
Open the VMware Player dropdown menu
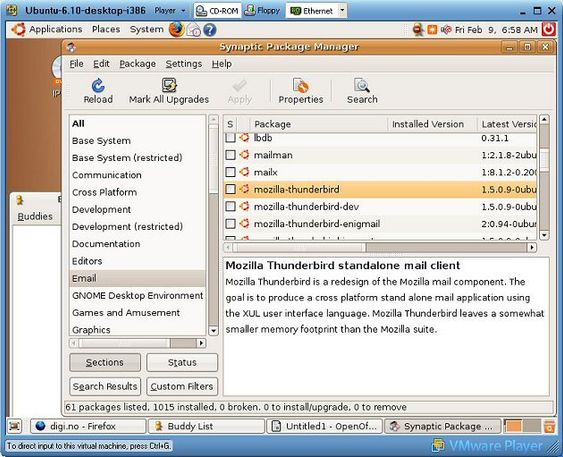click(x=170, y=11)
